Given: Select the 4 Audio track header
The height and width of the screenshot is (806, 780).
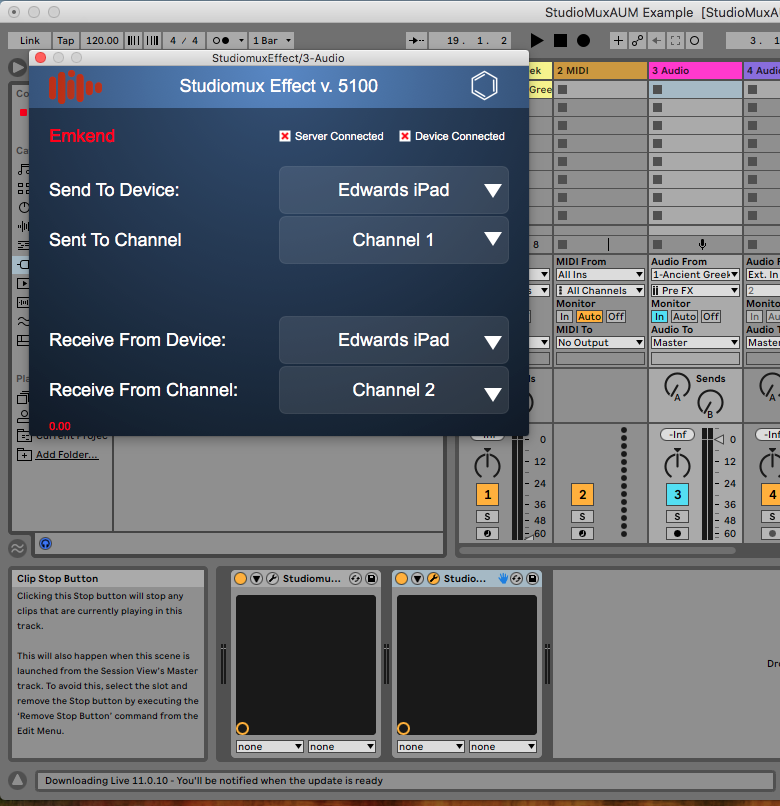Looking at the screenshot, I should [763, 70].
